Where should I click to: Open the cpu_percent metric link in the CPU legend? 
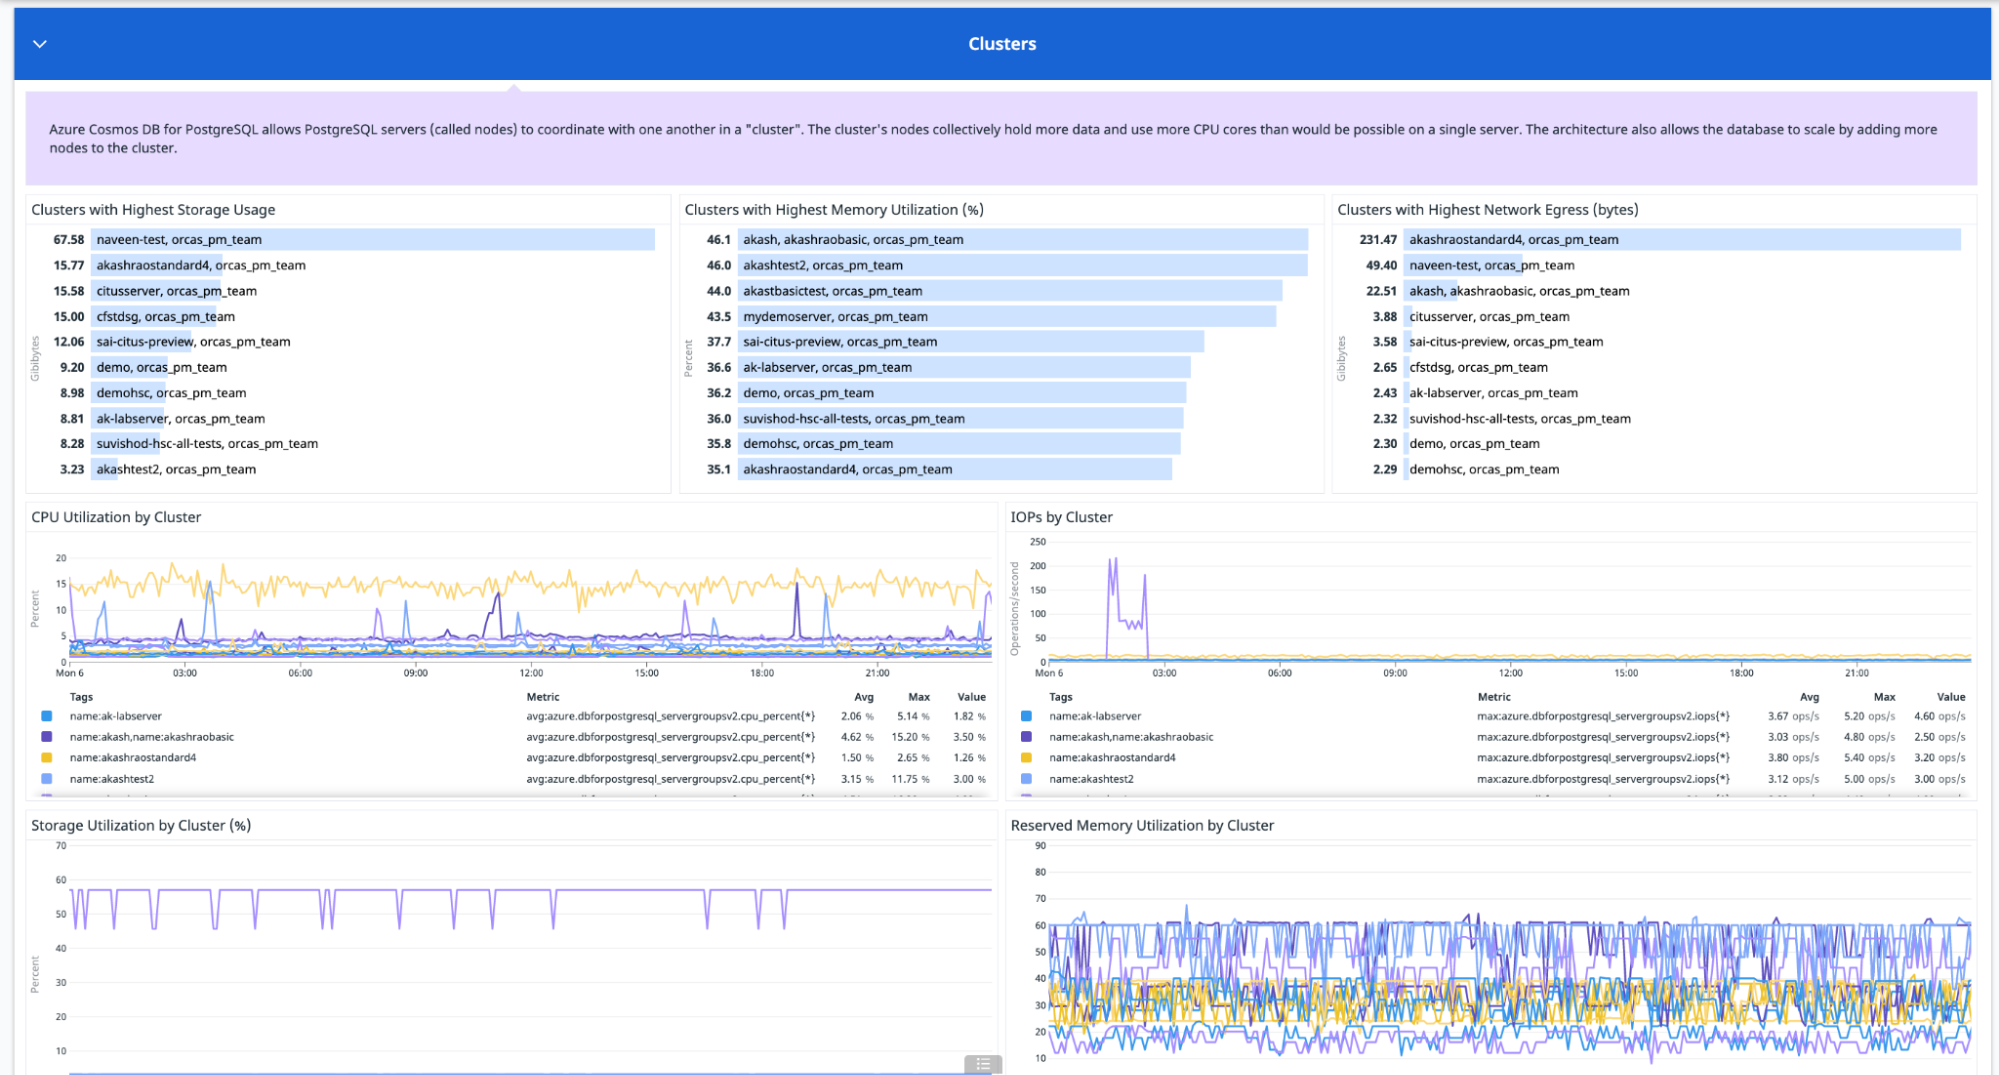click(x=672, y=716)
